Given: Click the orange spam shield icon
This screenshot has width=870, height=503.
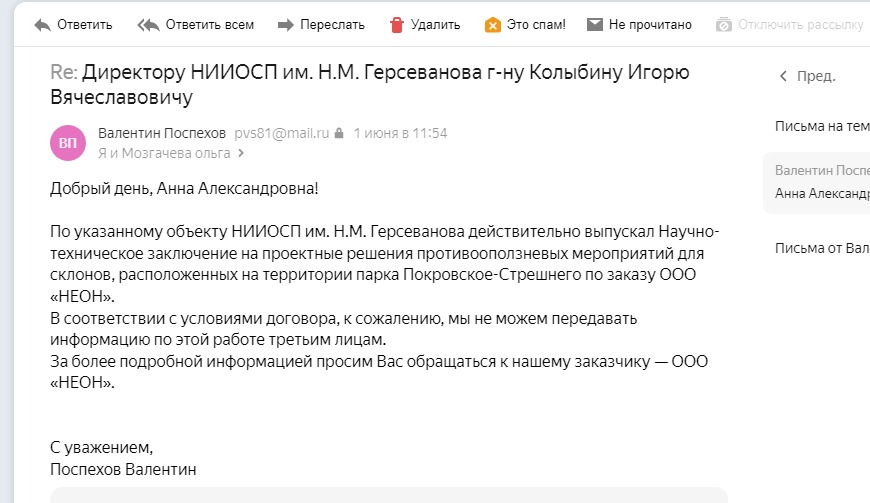Looking at the screenshot, I should click(x=492, y=25).
